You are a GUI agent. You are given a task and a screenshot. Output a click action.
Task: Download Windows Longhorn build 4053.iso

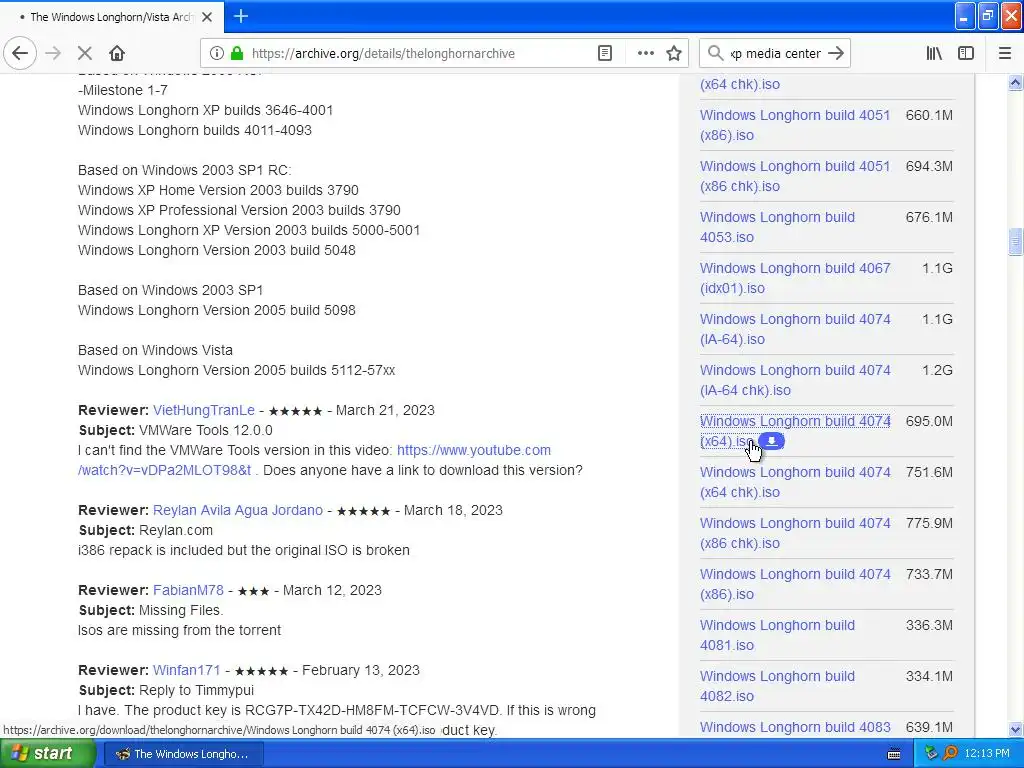click(x=777, y=227)
